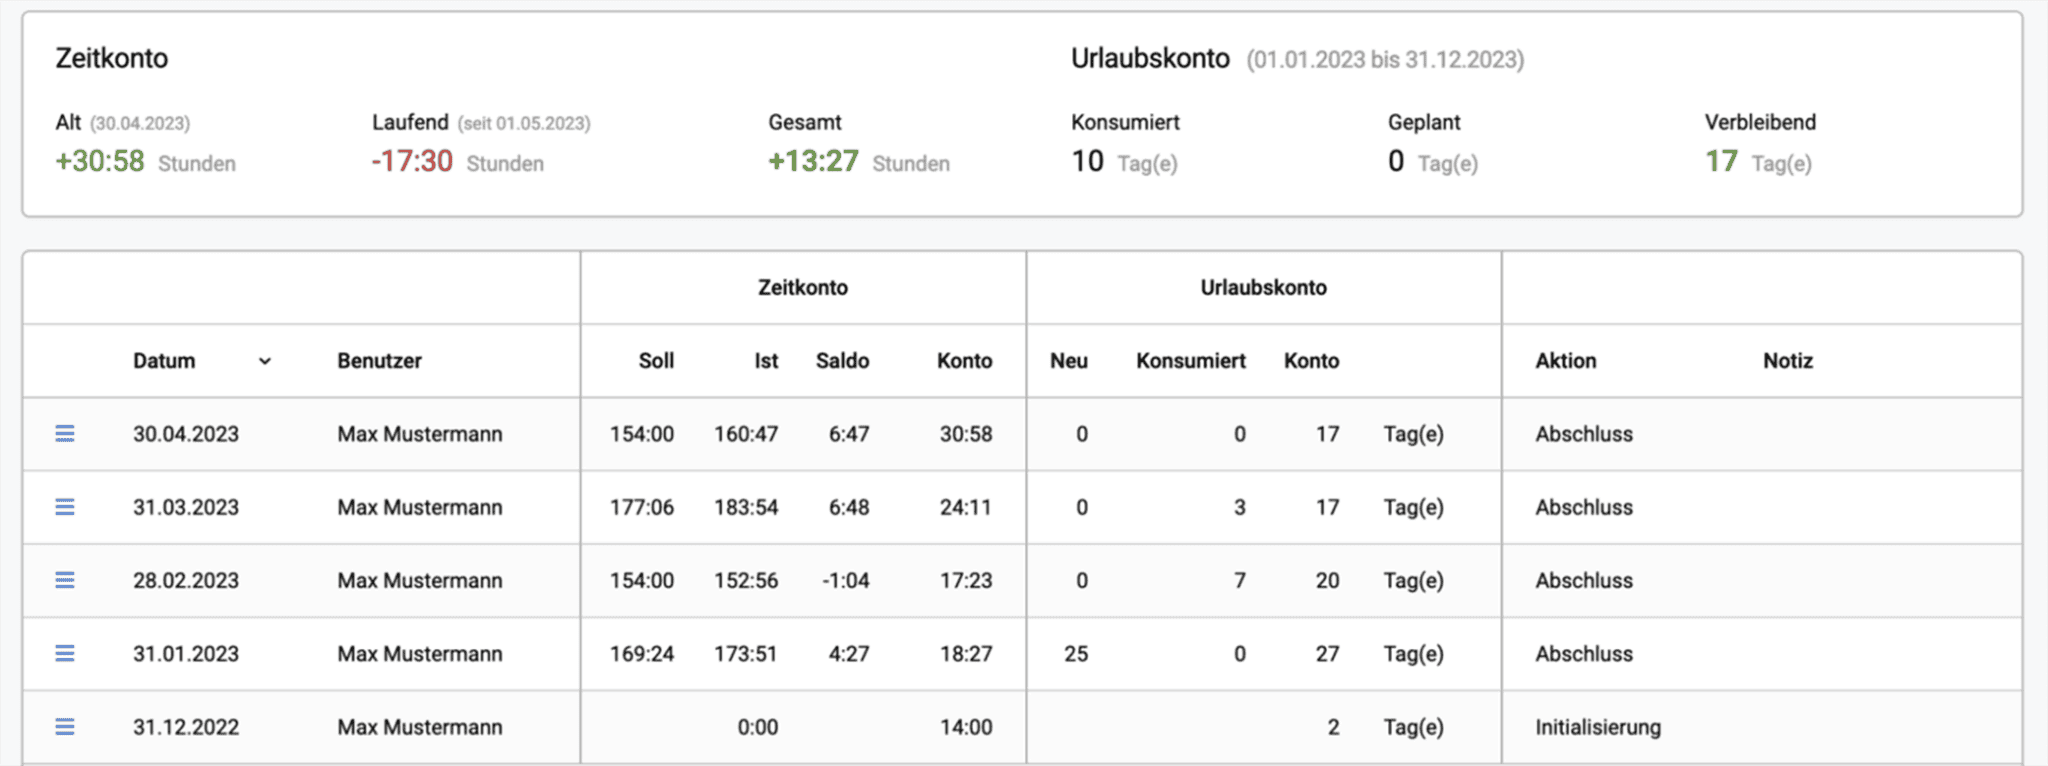Click the Datum column header
Image resolution: width=2048 pixels, height=766 pixels.
[164, 361]
